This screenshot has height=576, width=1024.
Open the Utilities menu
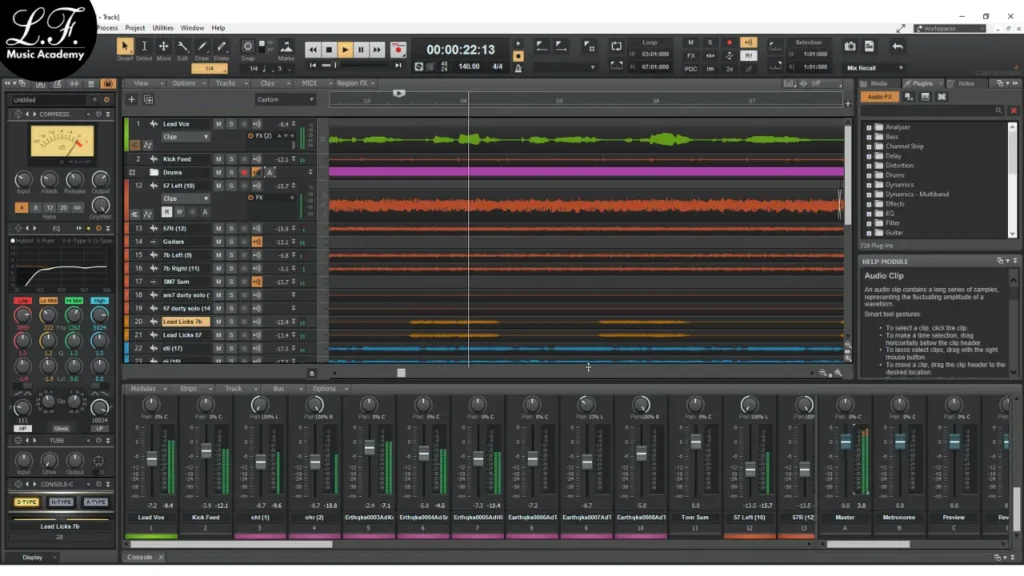165,28
